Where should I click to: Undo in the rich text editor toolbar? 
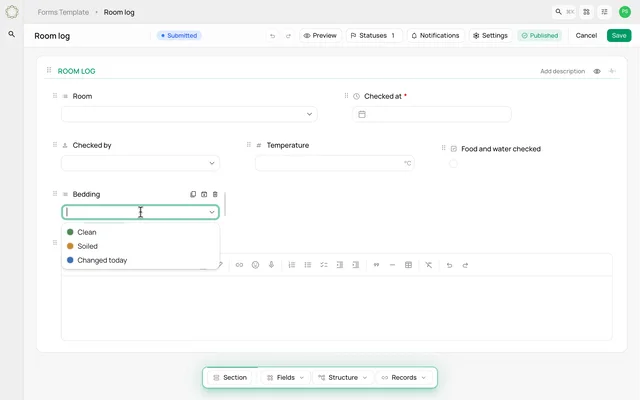[449, 265]
